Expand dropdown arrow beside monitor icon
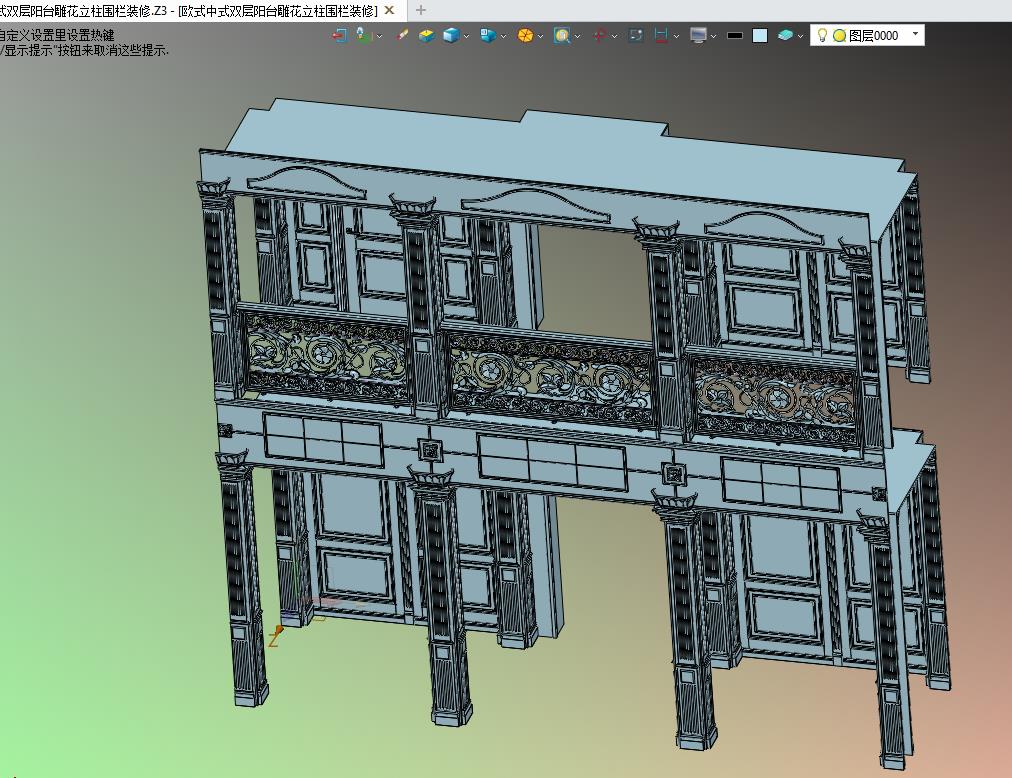The height and width of the screenshot is (778, 1012). [713, 36]
